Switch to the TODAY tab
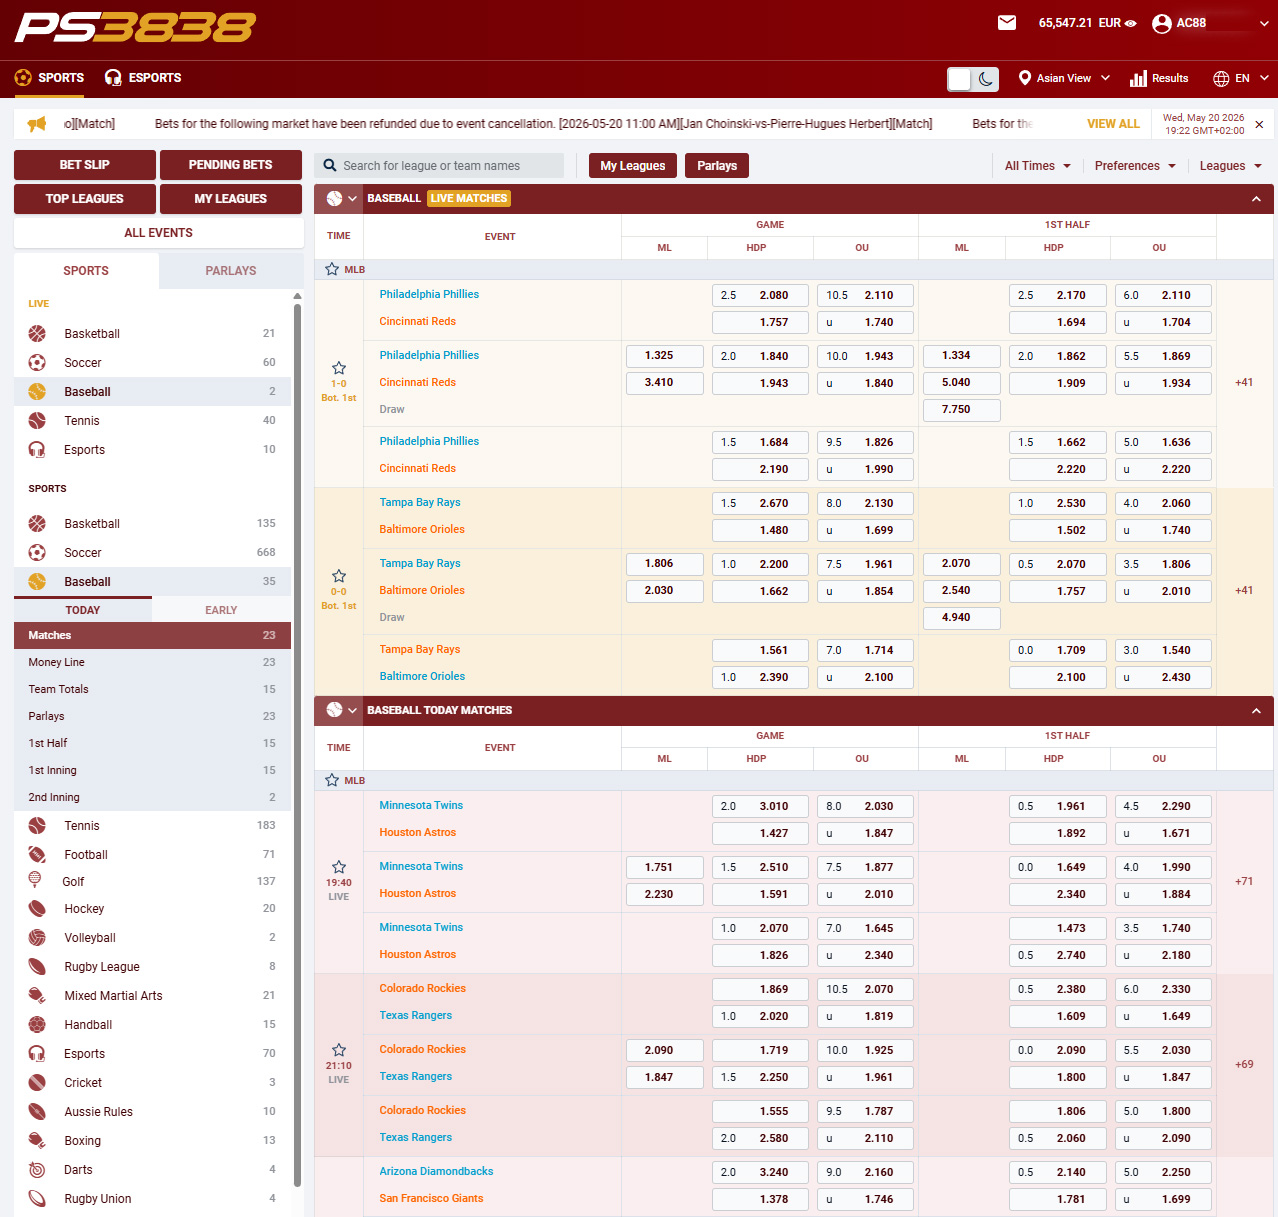 point(83,610)
